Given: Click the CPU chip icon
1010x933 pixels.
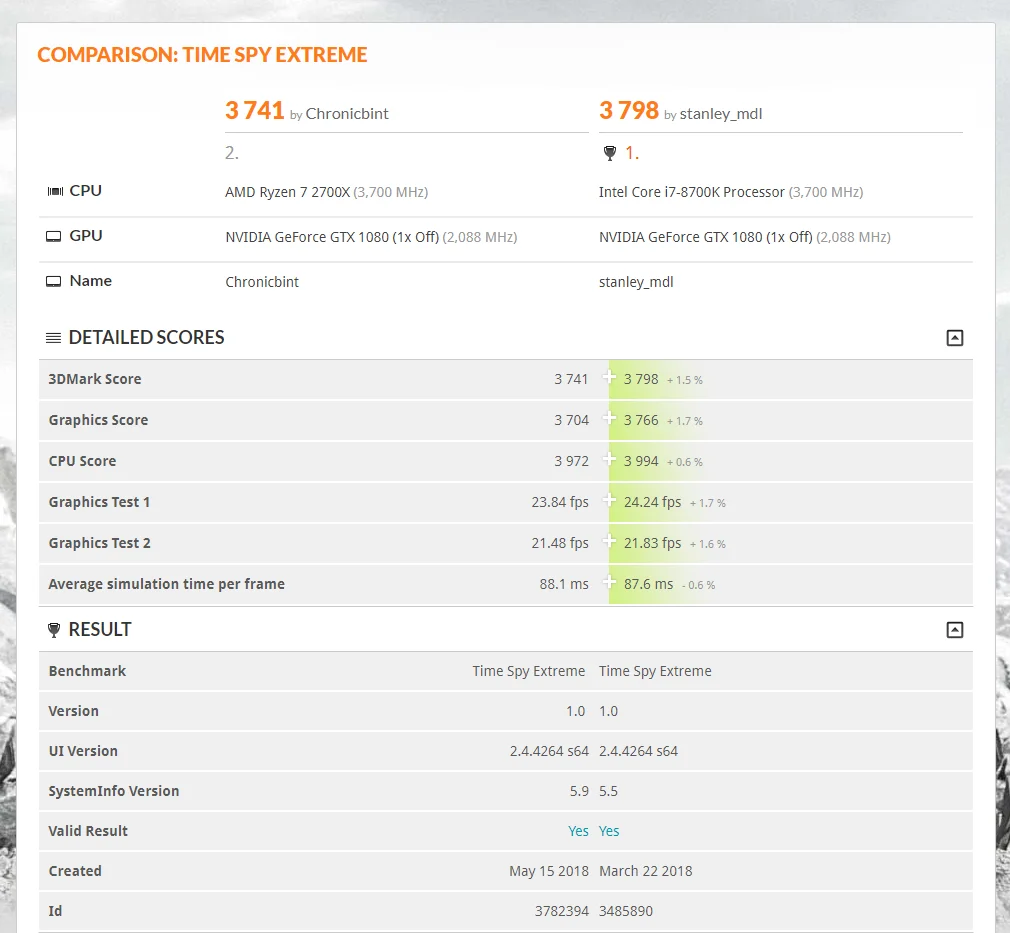Looking at the screenshot, I should [x=55, y=191].
